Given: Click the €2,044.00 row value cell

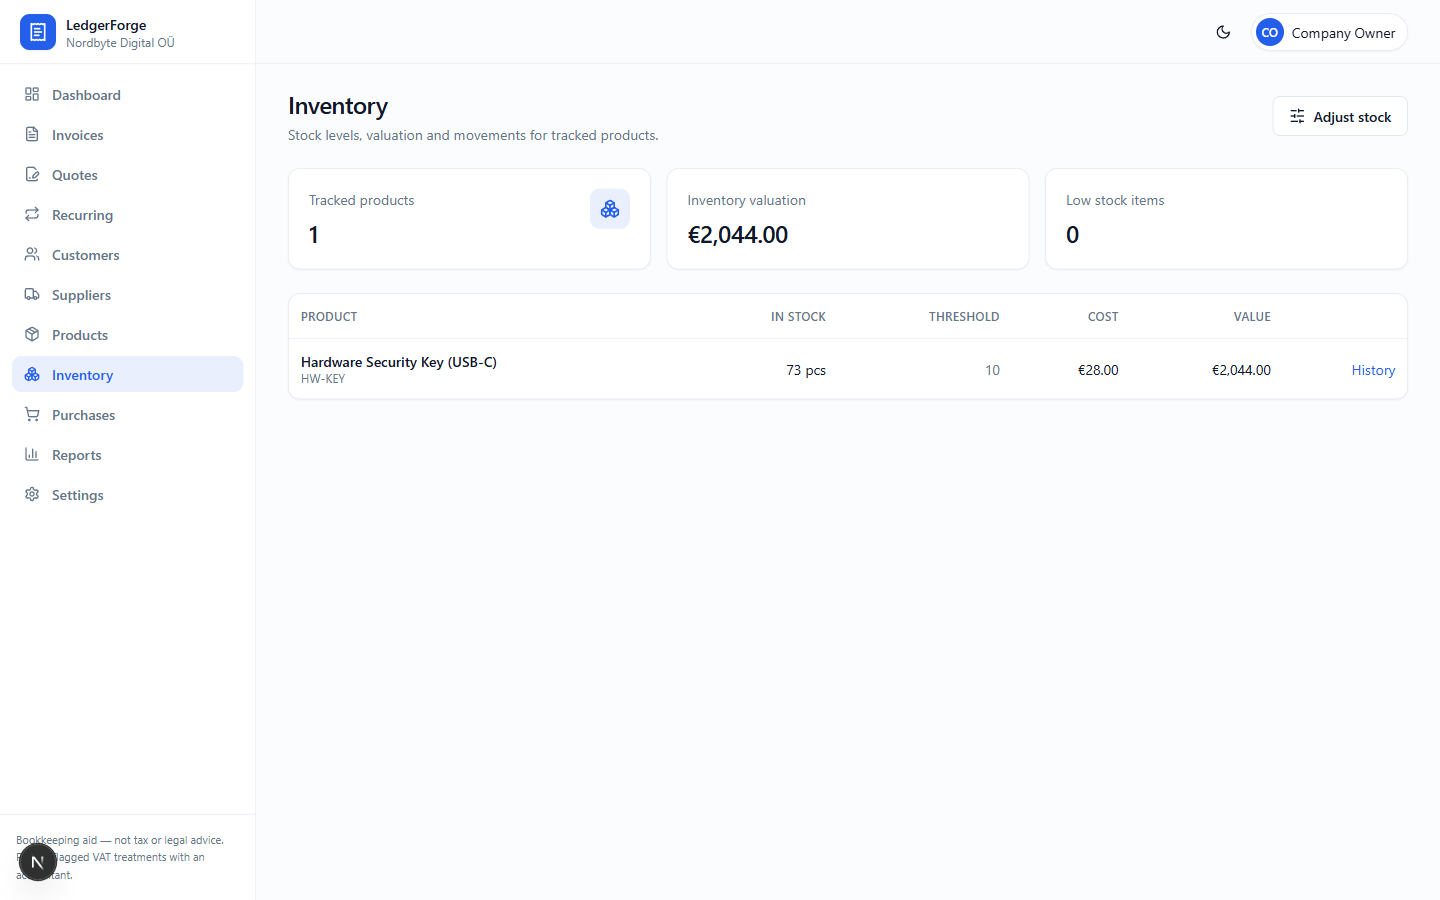Looking at the screenshot, I should [1241, 370].
